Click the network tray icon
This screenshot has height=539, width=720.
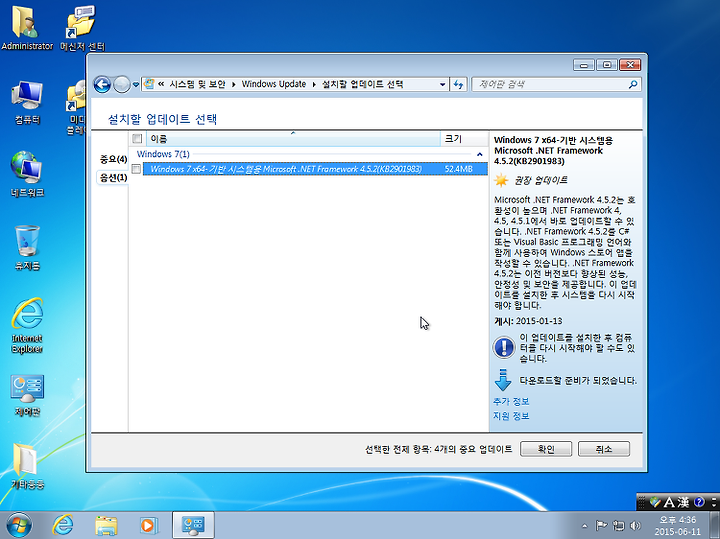point(619,525)
